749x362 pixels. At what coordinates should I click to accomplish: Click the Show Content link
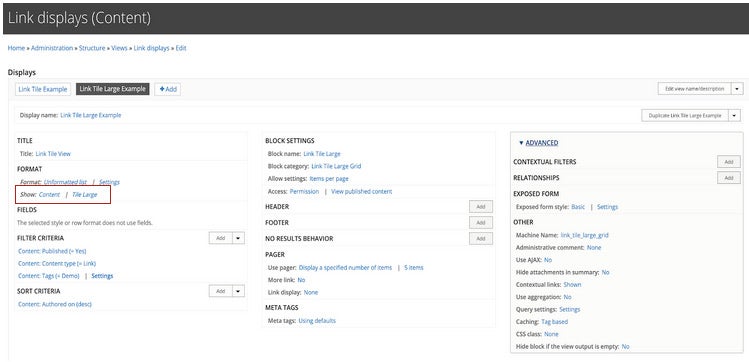coord(49,194)
